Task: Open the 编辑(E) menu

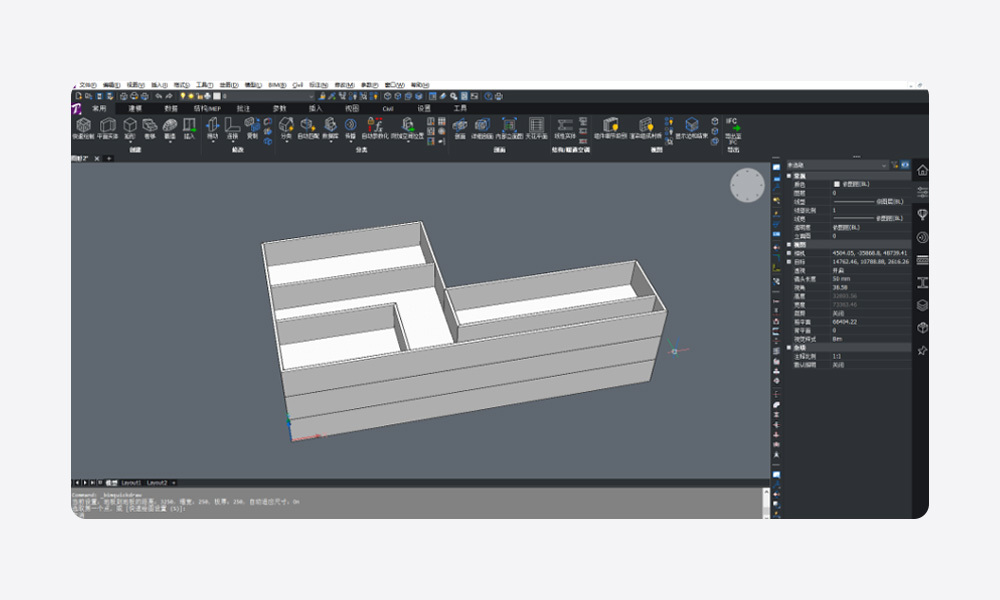Action: pos(111,85)
